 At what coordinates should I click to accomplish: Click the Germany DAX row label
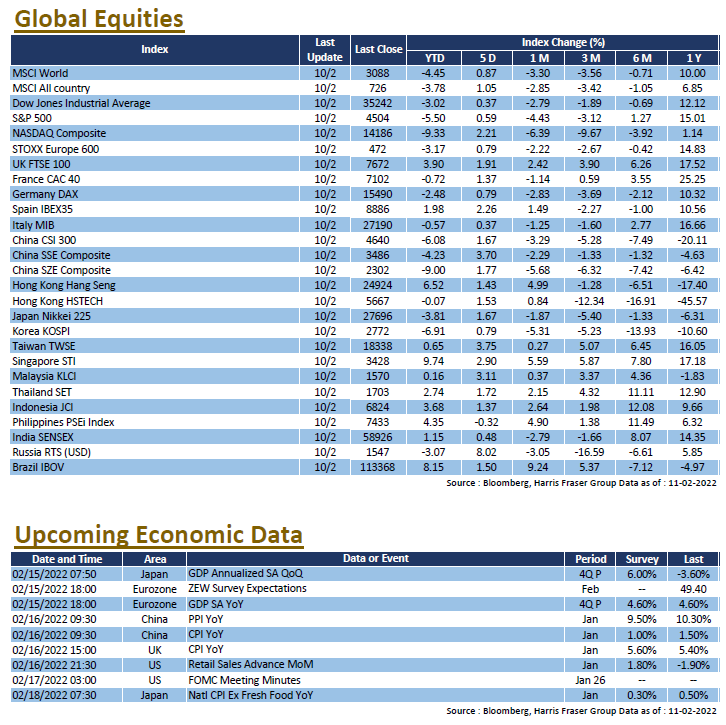[x=45, y=194]
